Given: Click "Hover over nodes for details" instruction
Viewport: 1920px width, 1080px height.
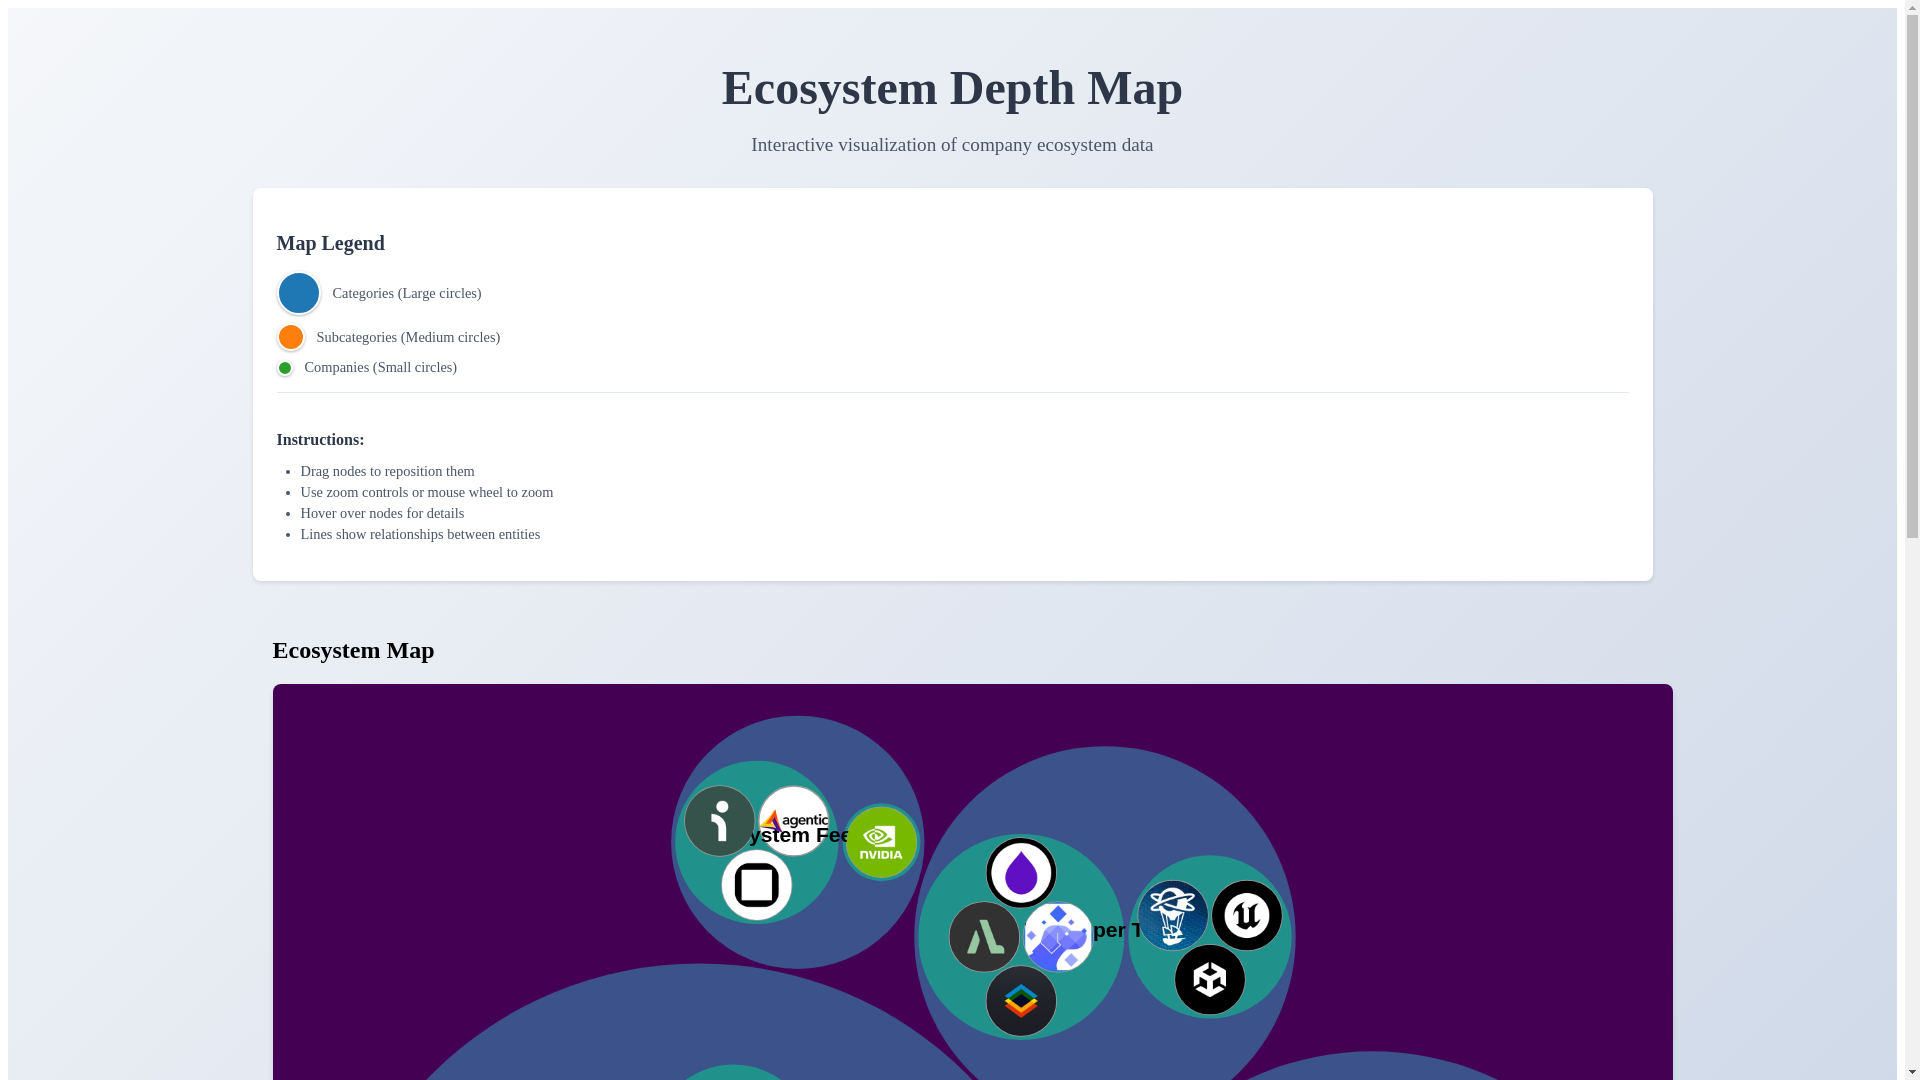Looking at the screenshot, I should click(382, 513).
